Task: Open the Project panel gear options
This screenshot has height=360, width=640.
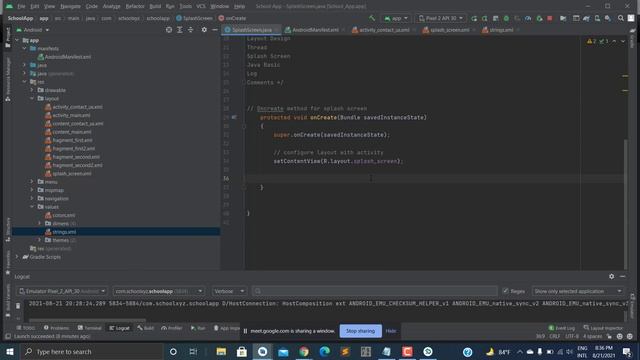Action: pos(204,30)
